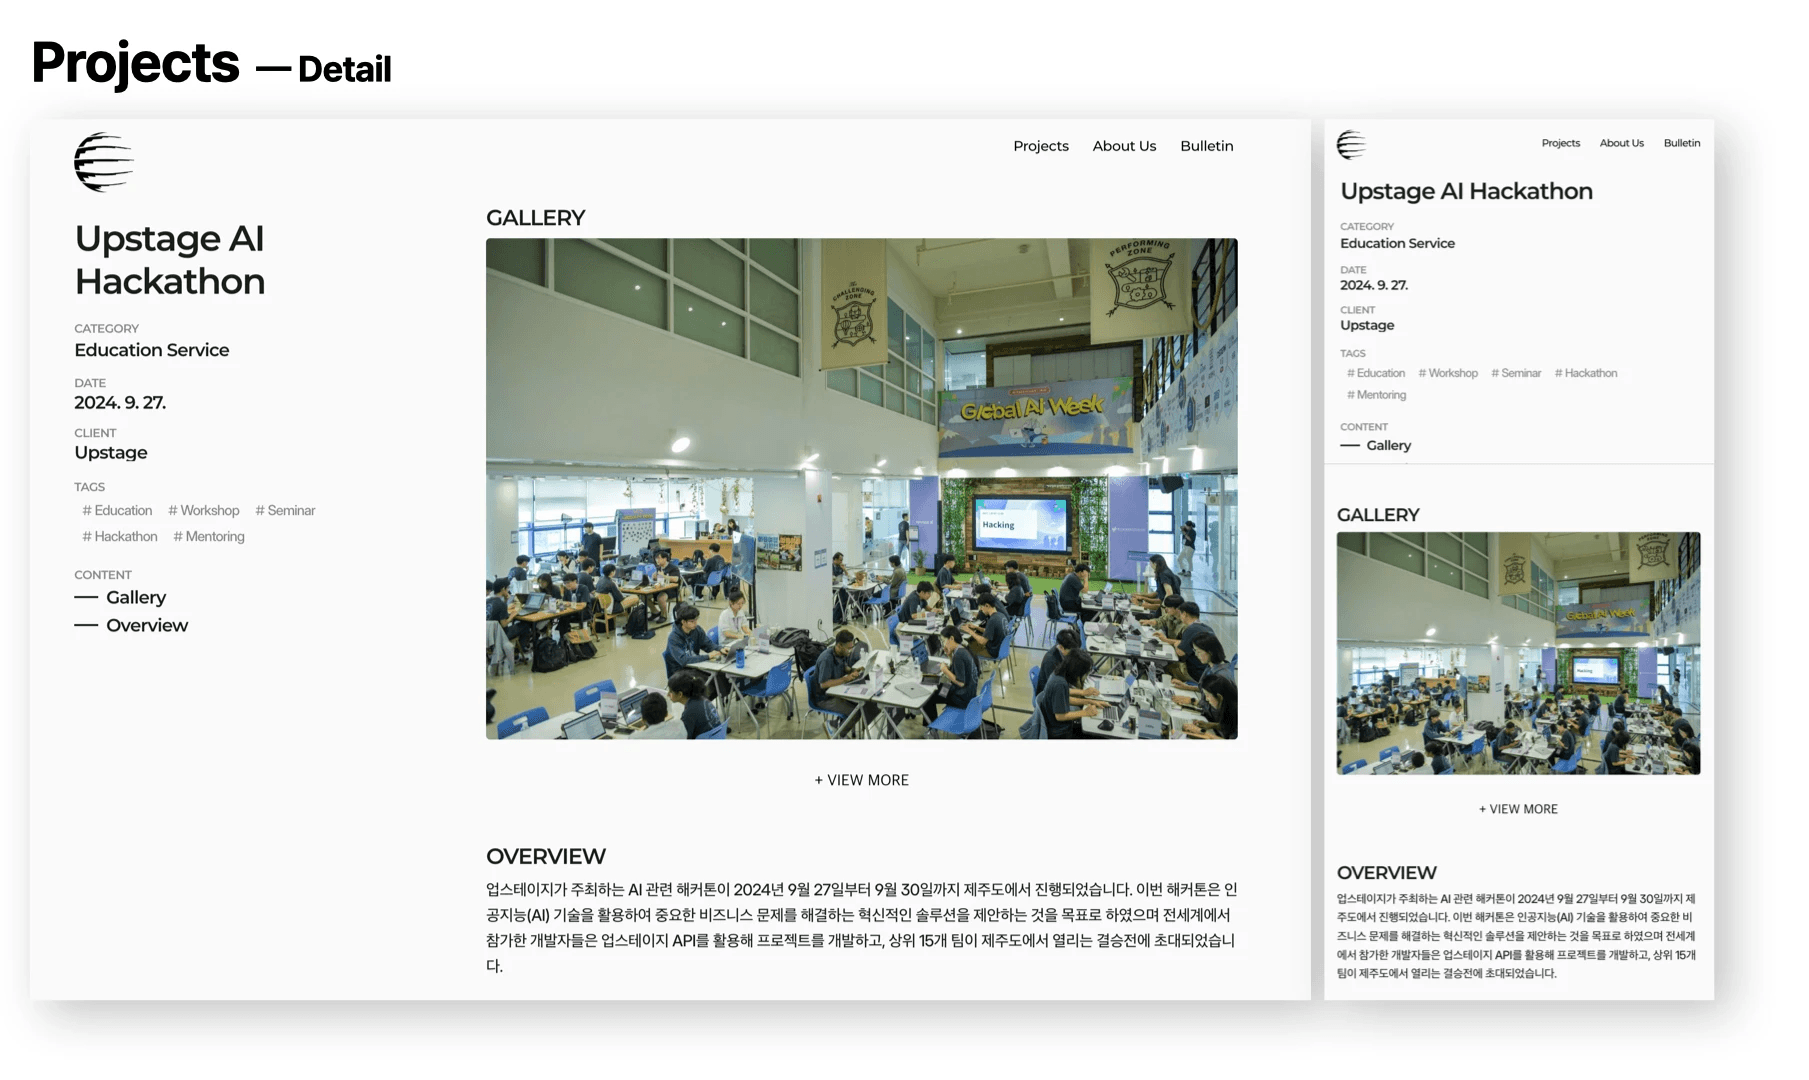This screenshot has width=1809, height=1080.
Task: Click the TAGS label in the desktop view
Action: click(x=89, y=487)
